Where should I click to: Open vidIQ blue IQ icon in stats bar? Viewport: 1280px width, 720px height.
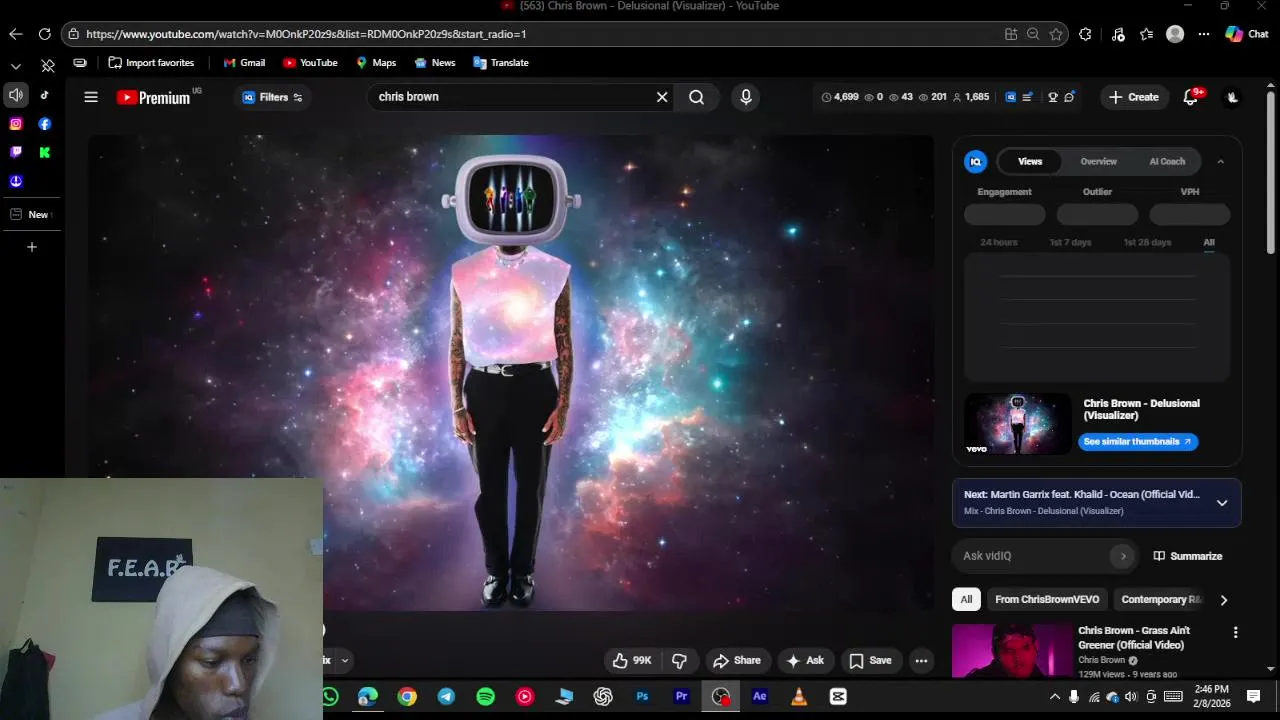[x=1011, y=97]
